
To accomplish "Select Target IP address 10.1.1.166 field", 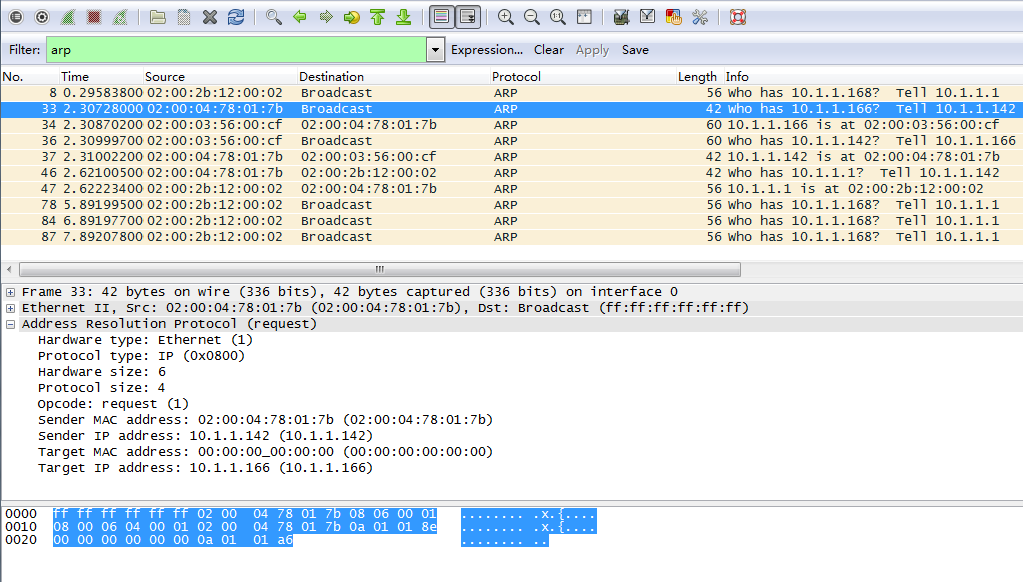I will [x=205, y=468].
